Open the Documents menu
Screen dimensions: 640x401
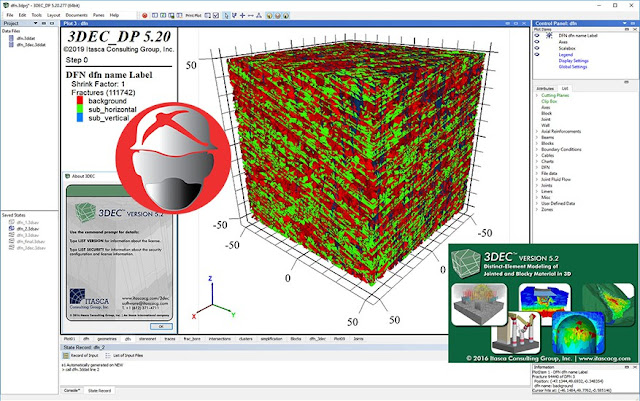coord(76,15)
